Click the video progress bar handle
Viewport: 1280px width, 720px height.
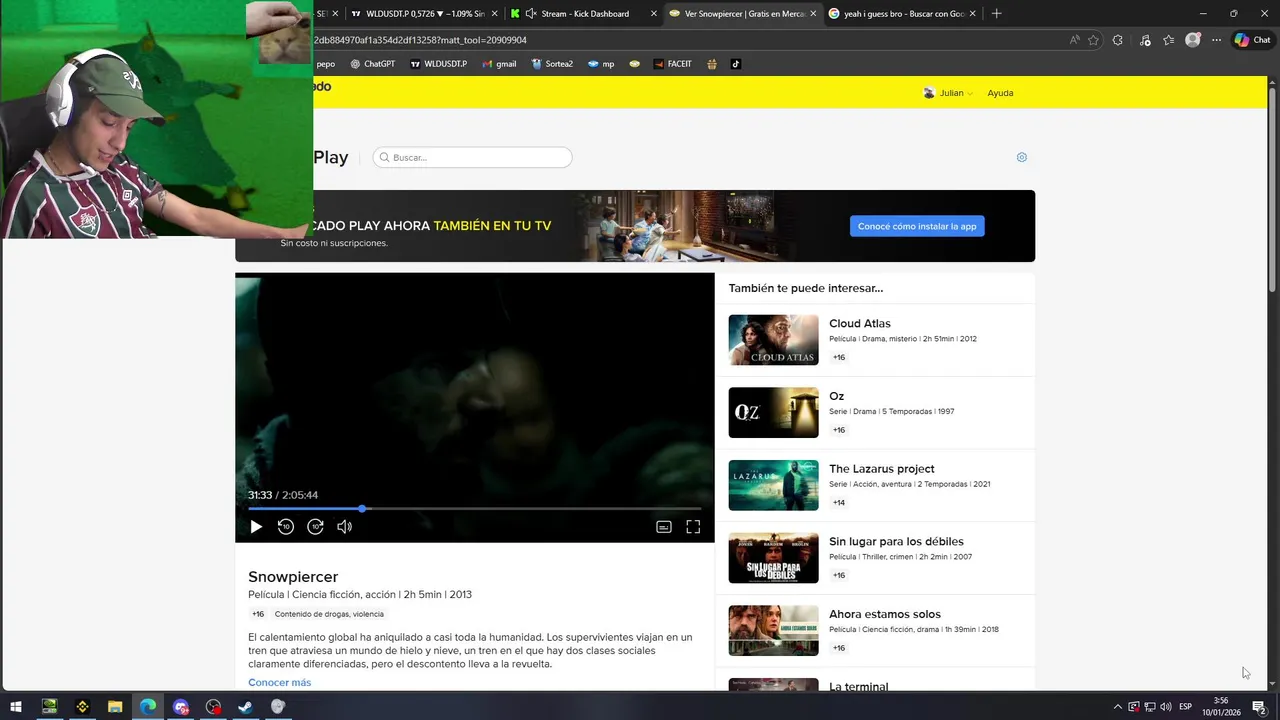362,509
